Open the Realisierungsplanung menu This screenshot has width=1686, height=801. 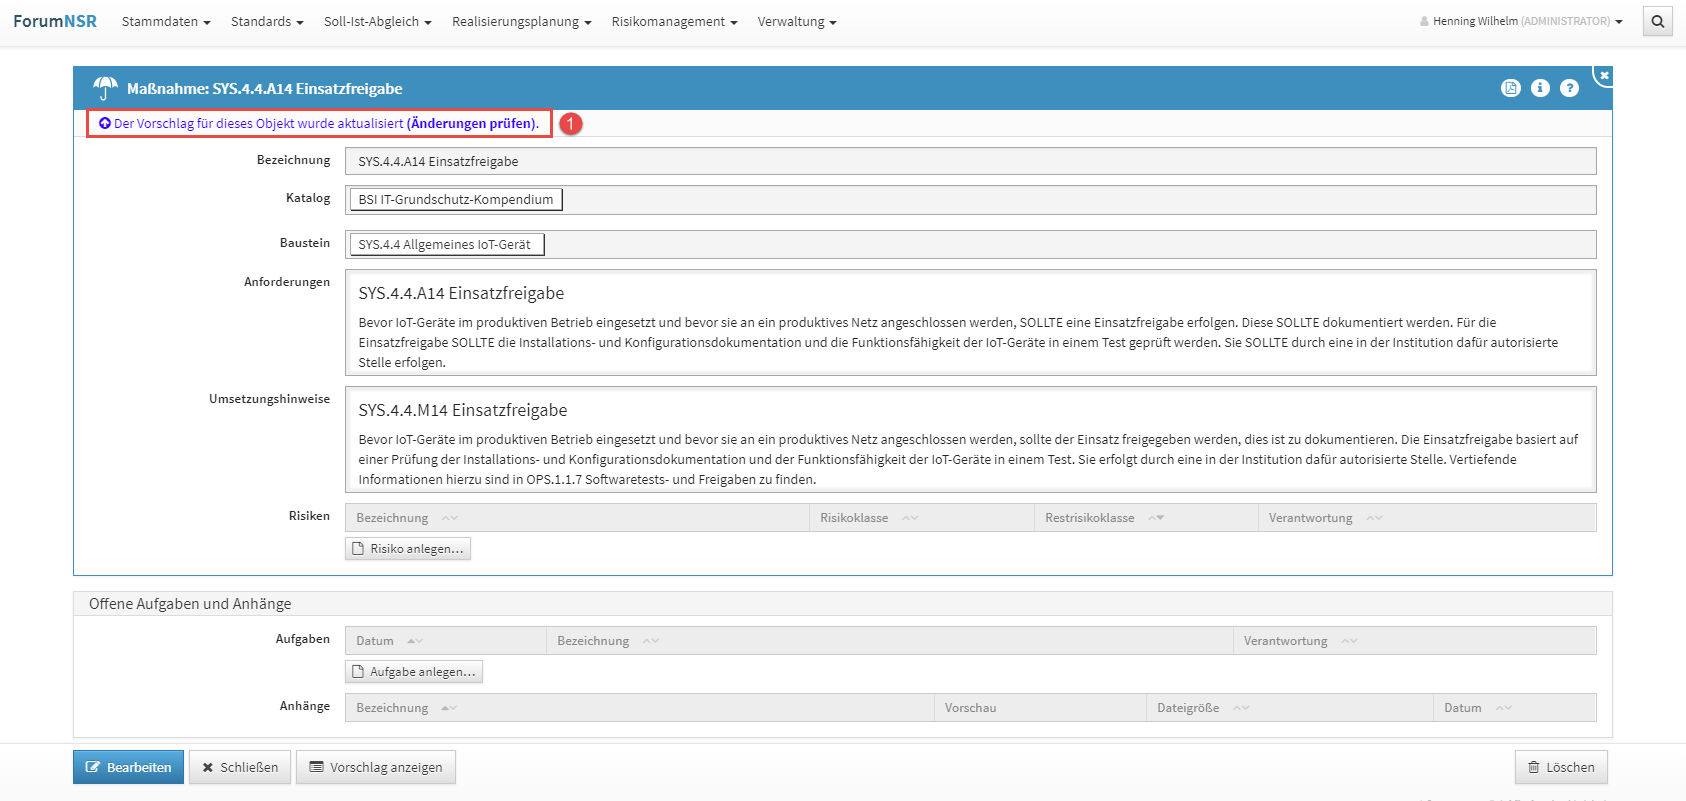(x=521, y=21)
